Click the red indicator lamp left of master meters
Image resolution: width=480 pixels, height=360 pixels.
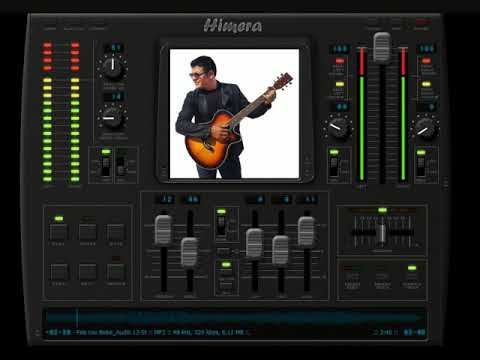pos(339,61)
